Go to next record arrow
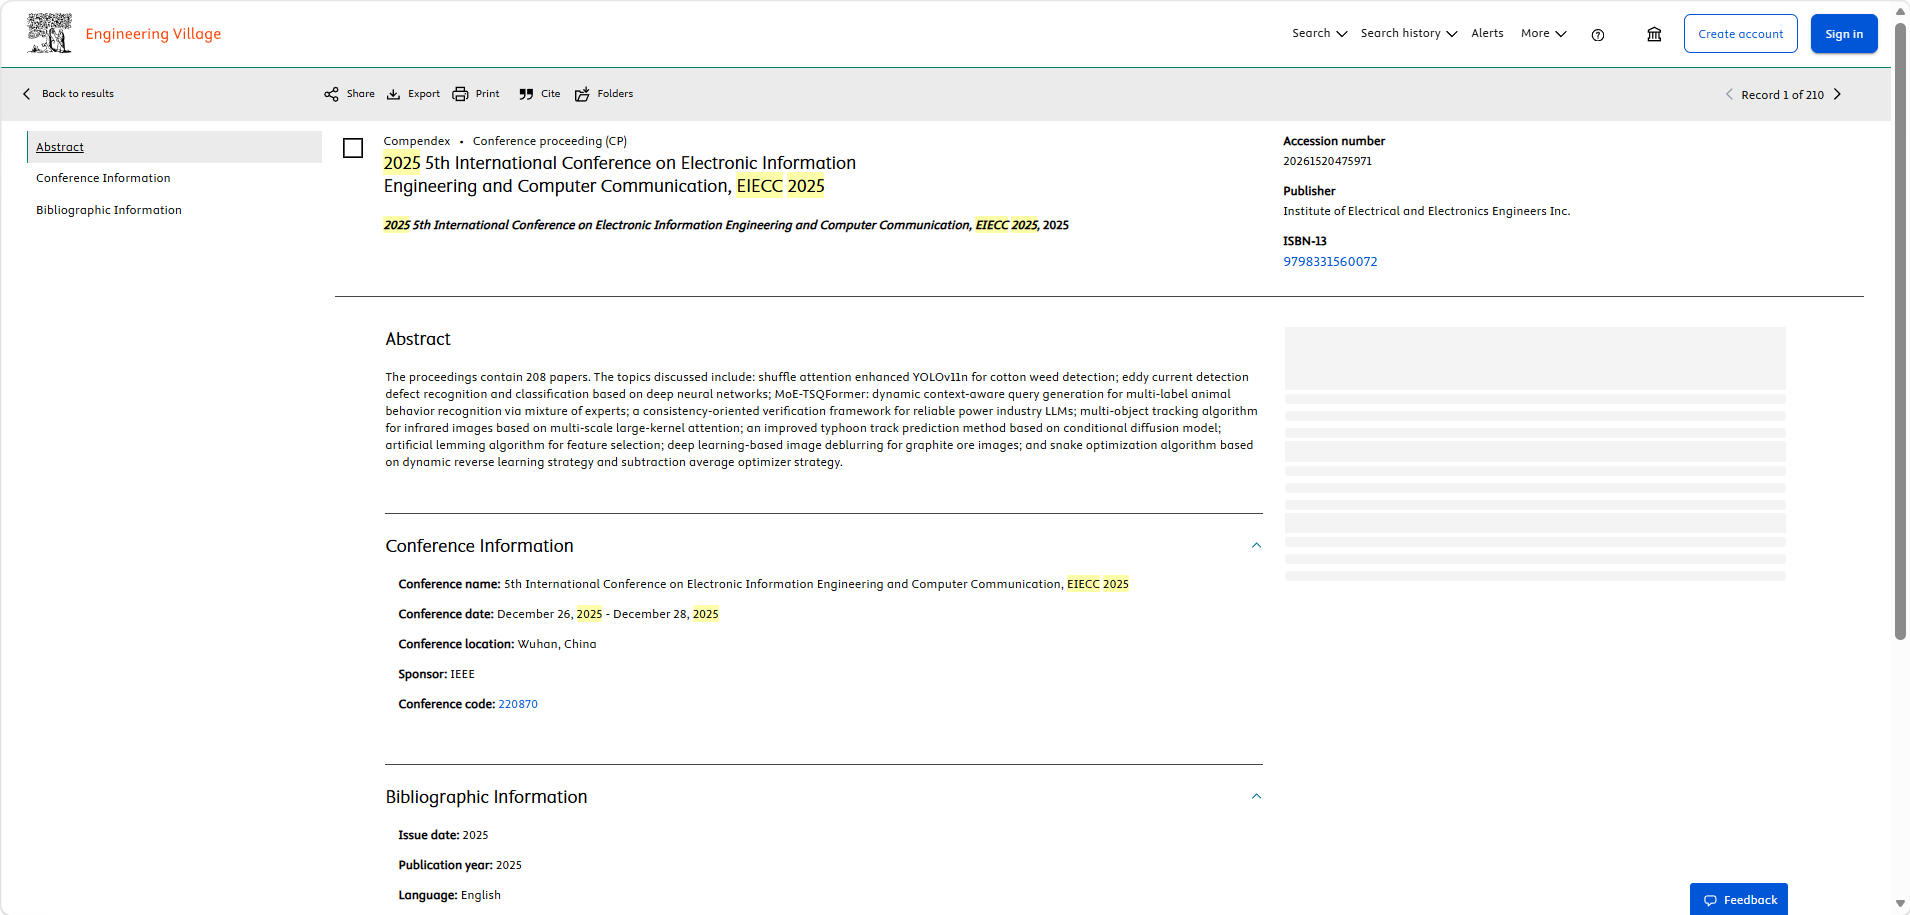Screen dimensions: 1910x915 [1837, 94]
